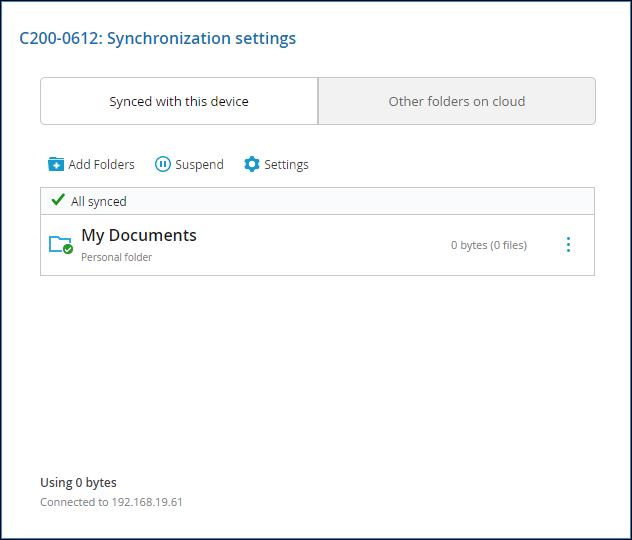Click the Suspend pause icon
The height and width of the screenshot is (540, 632).
tap(163, 164)
